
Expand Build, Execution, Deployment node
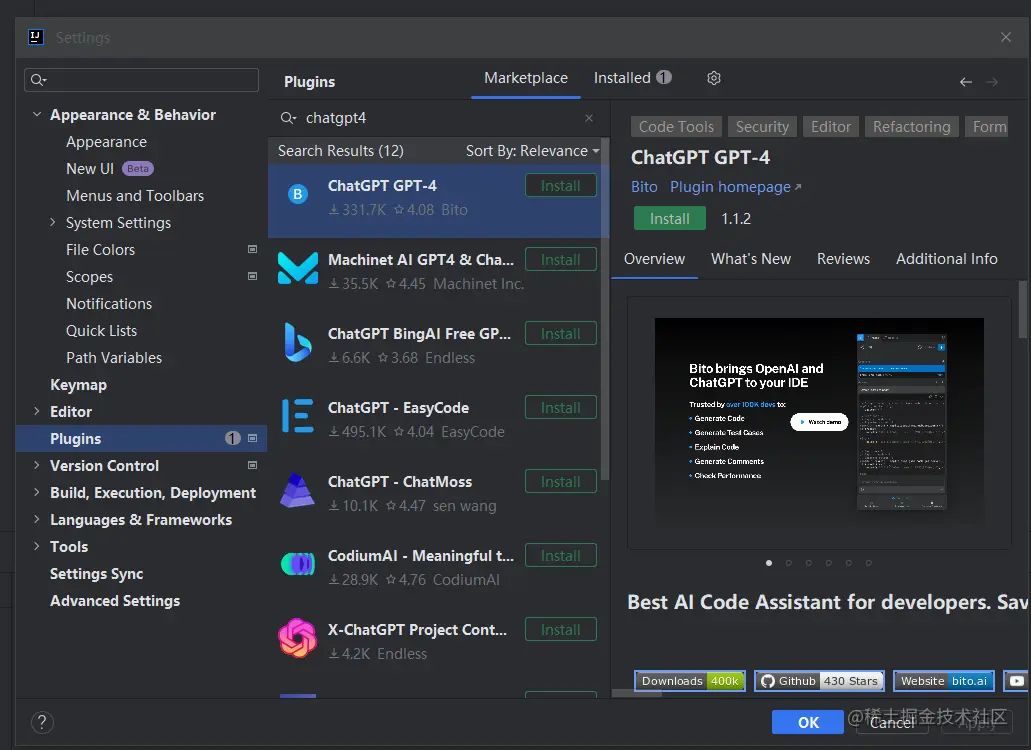click(37, 492)
